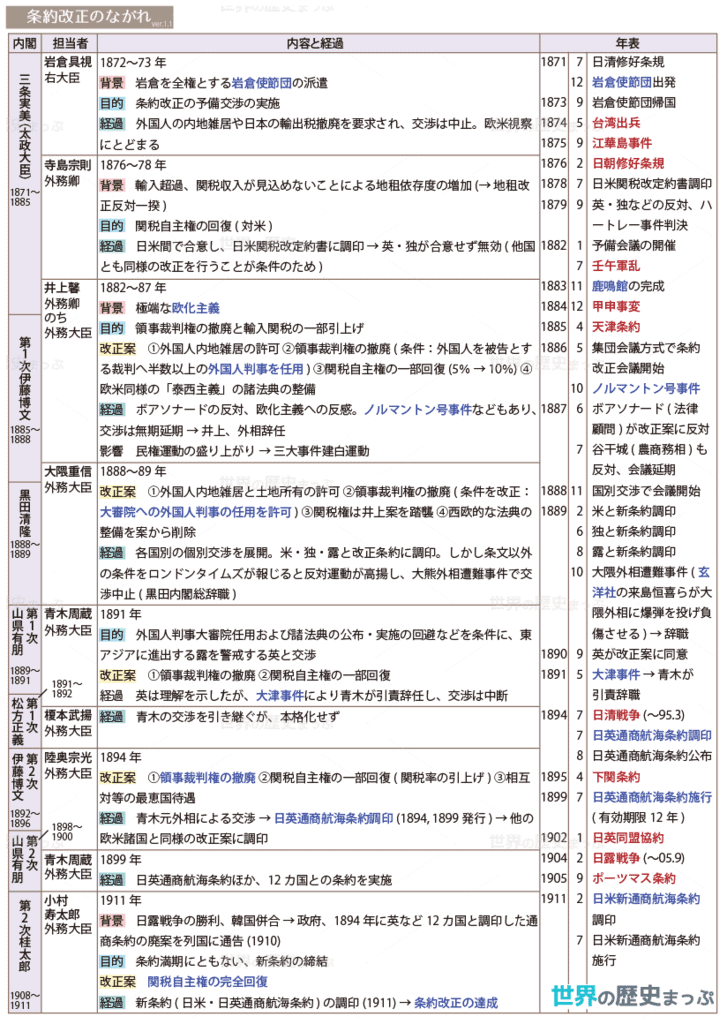Click the blue "外国人判事を任用" phrase
The height and width of the screenshot is (1024, 727).
tap(255, 369)
